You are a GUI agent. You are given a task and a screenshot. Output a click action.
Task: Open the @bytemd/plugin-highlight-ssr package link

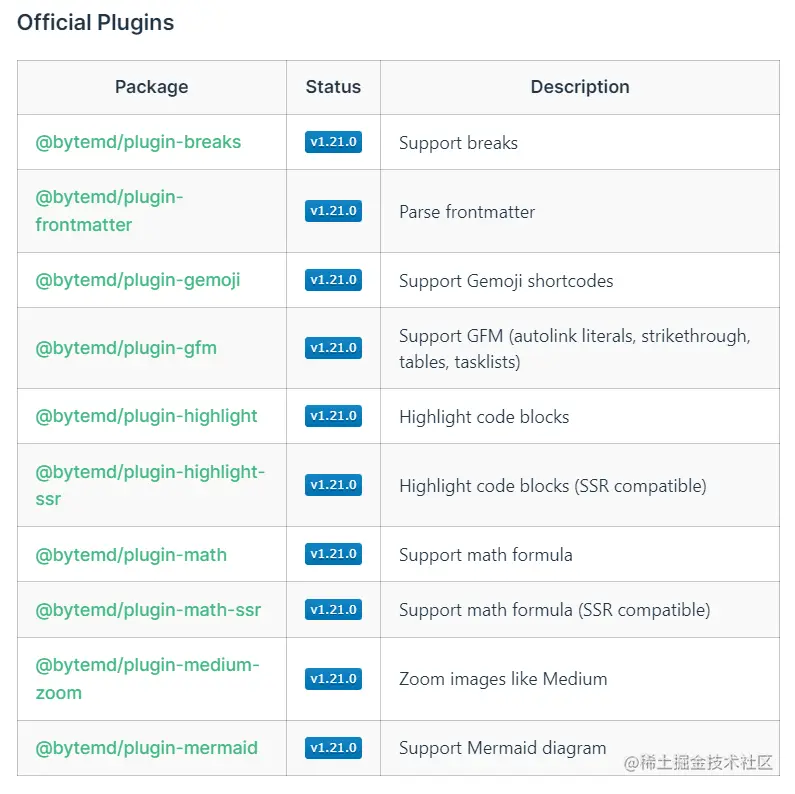150,472
